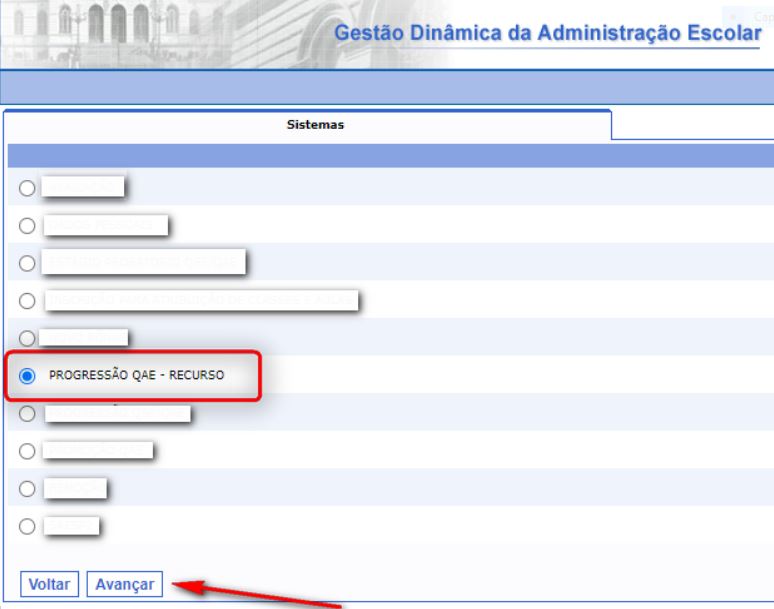
Task: Select radio button directly above PROGRESSÃO QAE option
Action: coord(27,339)
